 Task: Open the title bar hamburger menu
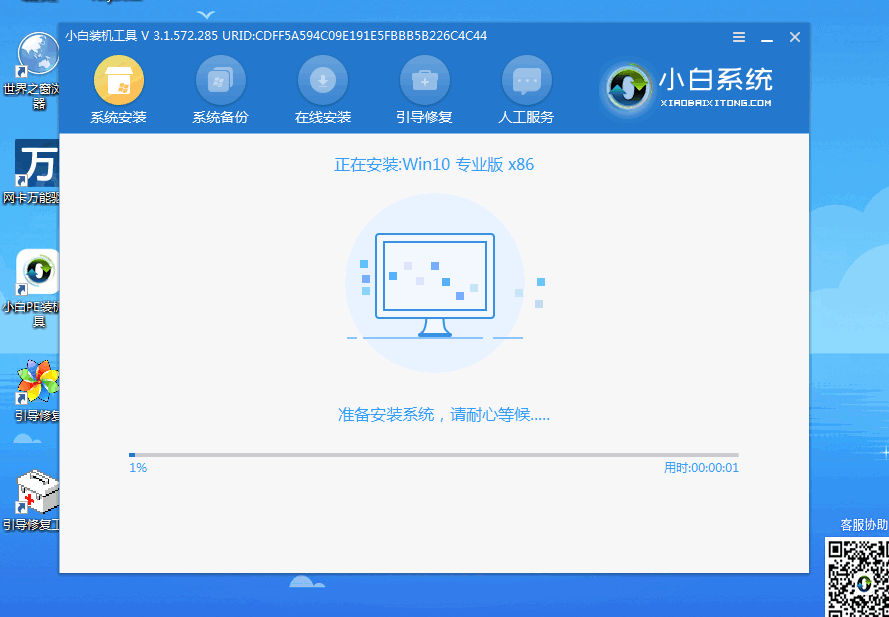click(739, 37)
